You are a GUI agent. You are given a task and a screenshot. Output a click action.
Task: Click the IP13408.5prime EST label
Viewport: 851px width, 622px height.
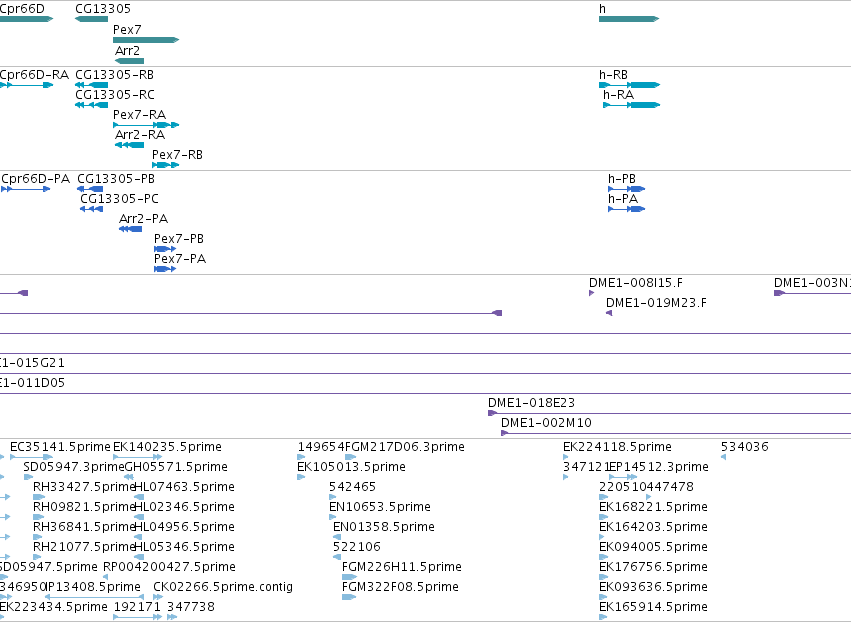(93, 588)
